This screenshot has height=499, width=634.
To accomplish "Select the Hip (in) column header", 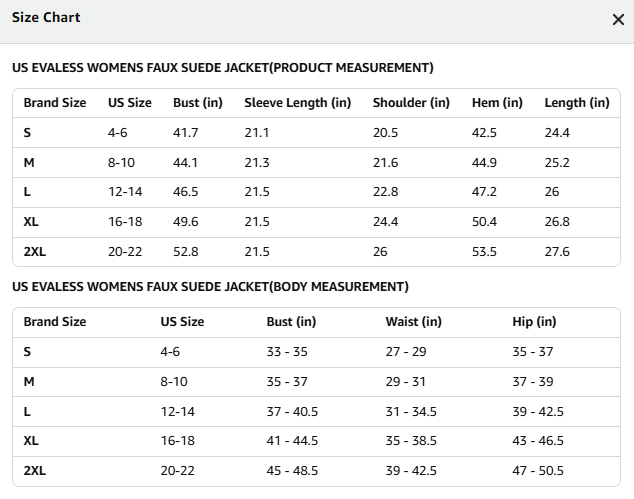I will point(534,322).
